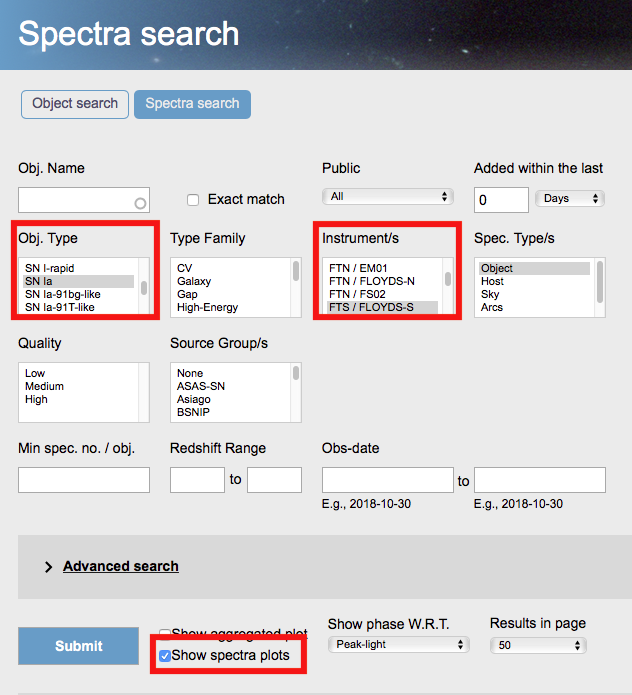The image size is (632, 695).
Task: Click the Advanced search chevron icon
Action: click(x=48, y=567)
